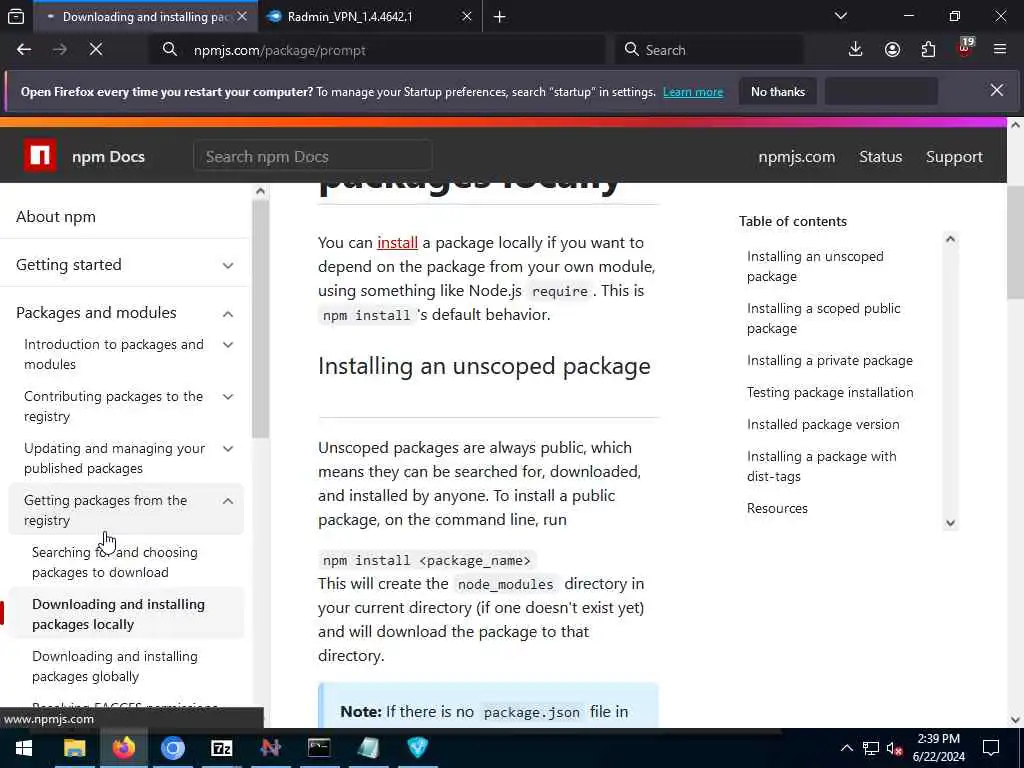This screenshot has height=768, width=1024.
Task: Click table of contents scroll-down arrow
Action: (950, 522)
